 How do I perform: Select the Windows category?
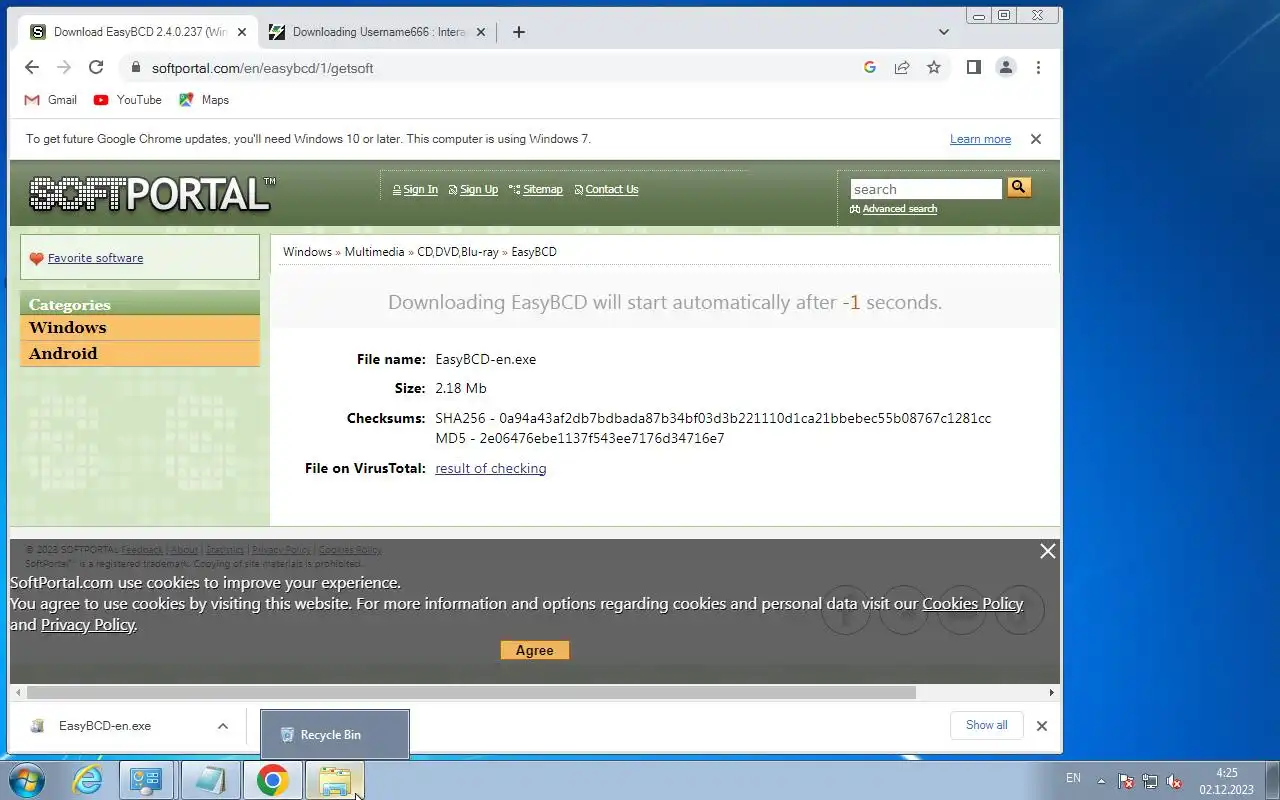(140, 328)
